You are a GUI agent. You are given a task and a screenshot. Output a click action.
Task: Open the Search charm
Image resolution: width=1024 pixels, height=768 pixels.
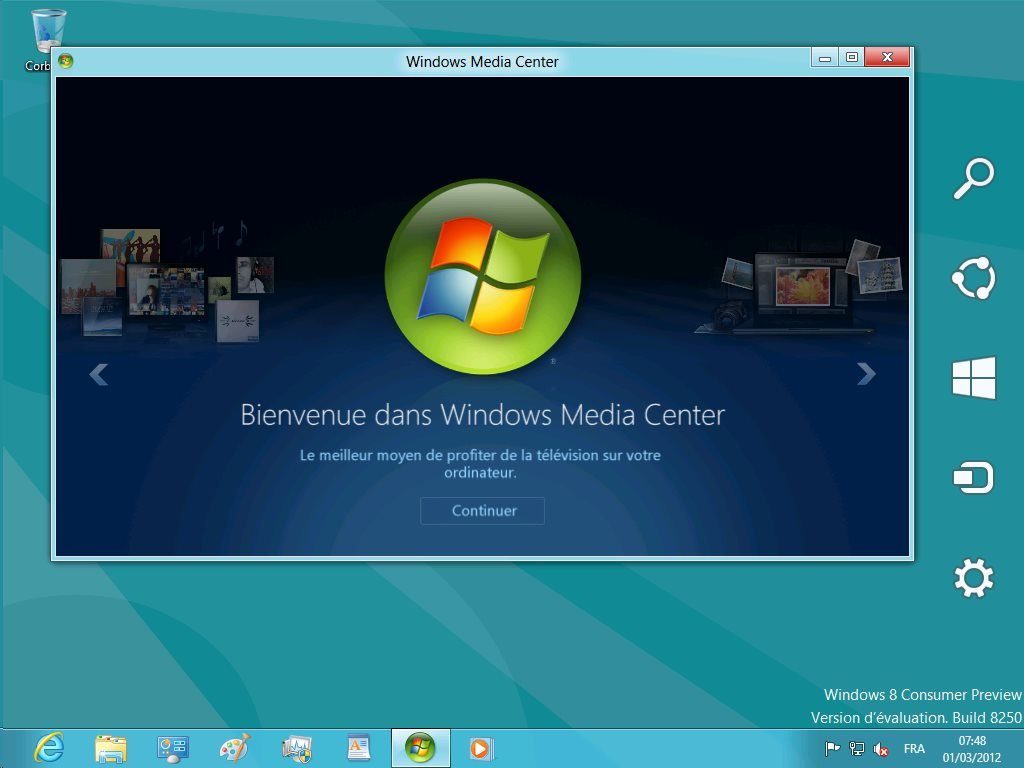point(974,178)
